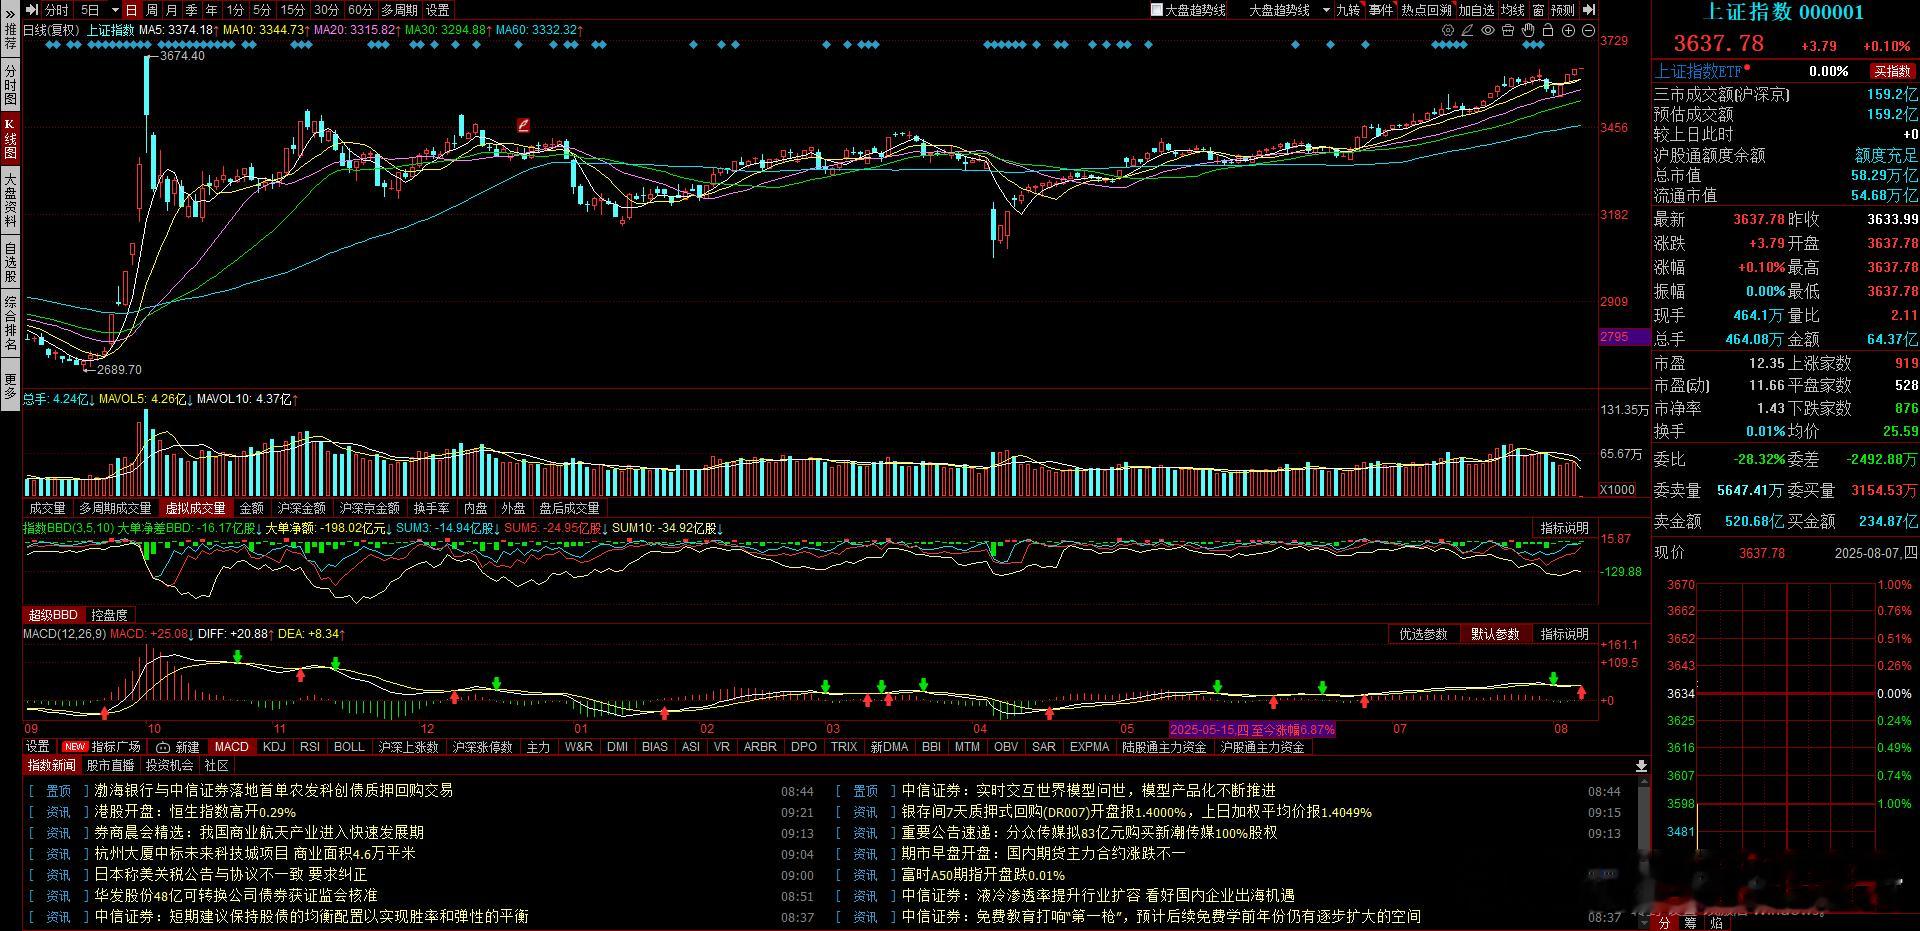The height and width of the screenshot is (931, 1920).
Task: Open the 上证指数ETF link
Action: (x=1698, y=71)
